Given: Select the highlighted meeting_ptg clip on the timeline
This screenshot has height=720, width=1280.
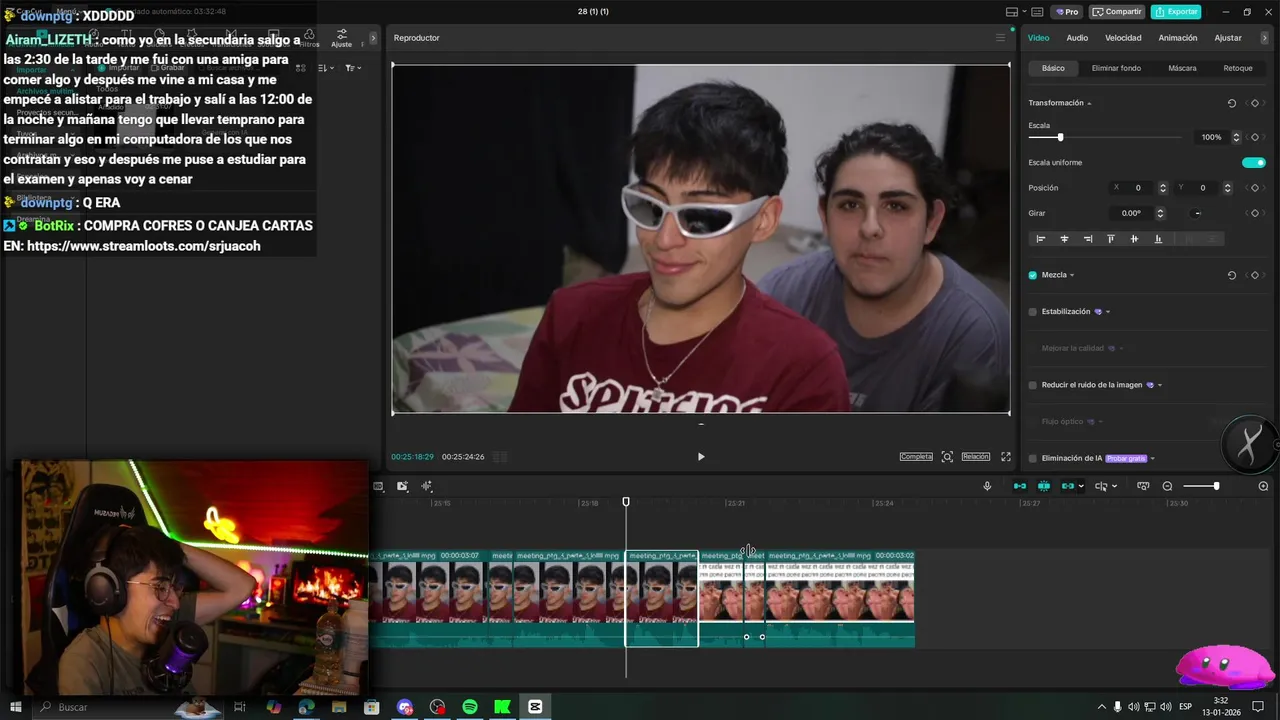Looking at the screenshot, I should 662,598.
